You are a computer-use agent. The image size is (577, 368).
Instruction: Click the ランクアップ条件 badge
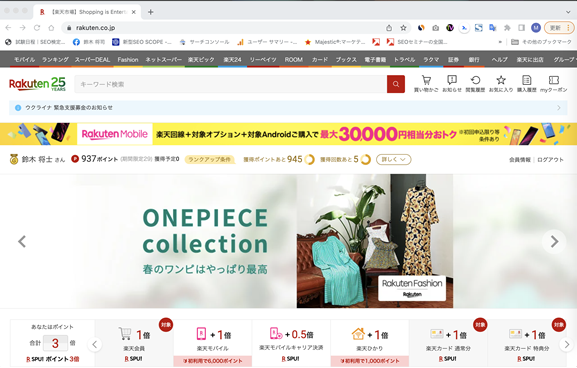209,159
